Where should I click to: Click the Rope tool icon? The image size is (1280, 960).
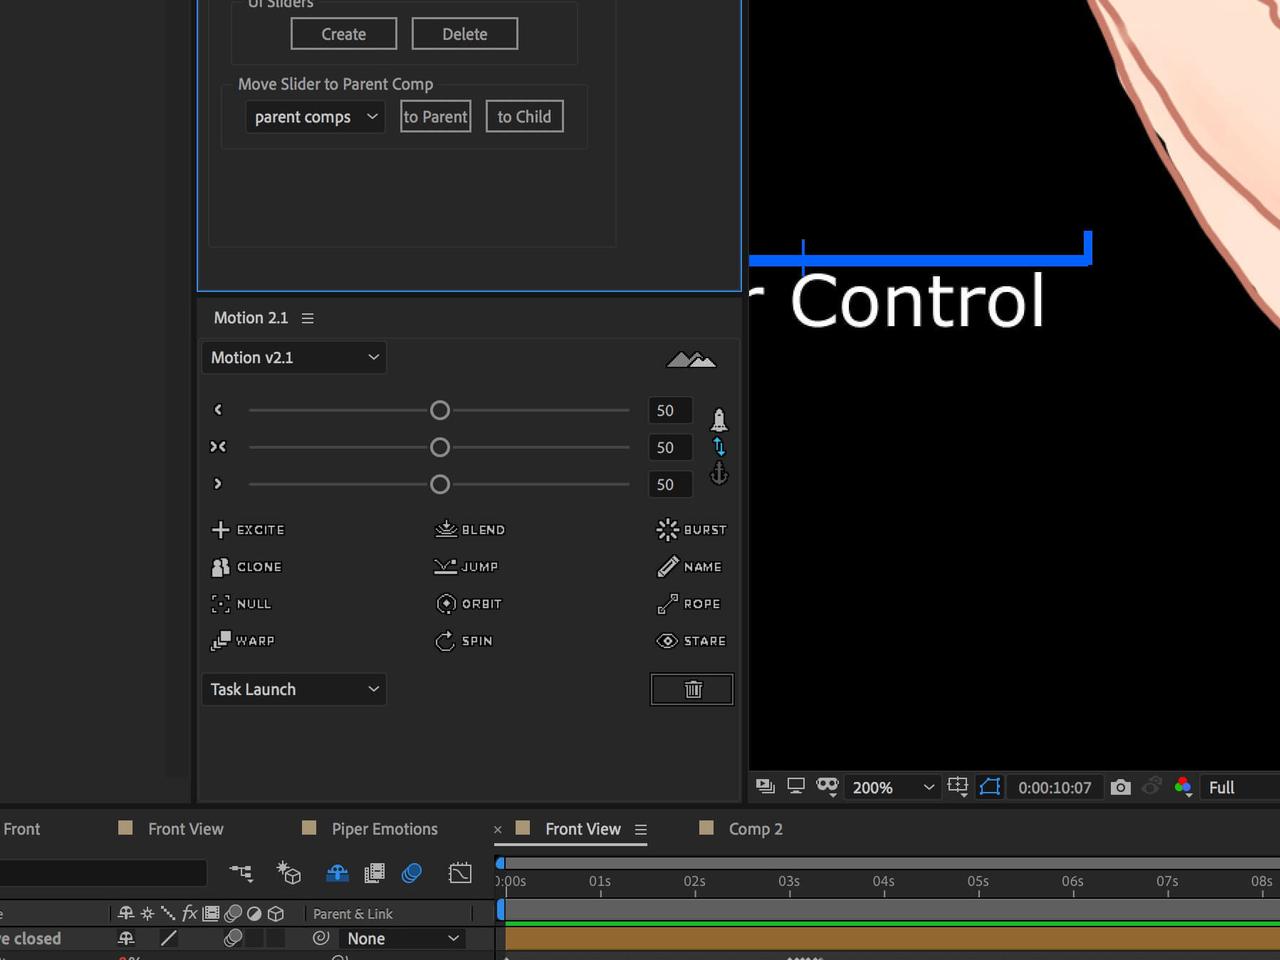click(688, 604)
